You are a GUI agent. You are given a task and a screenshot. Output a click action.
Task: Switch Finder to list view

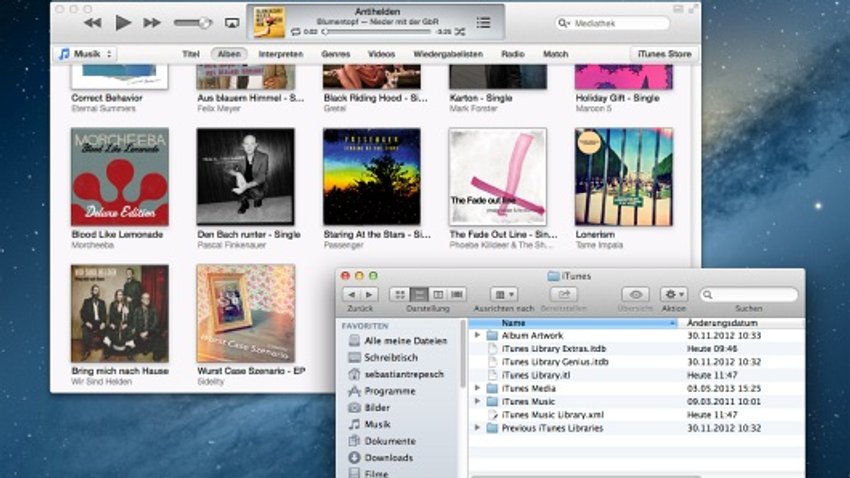(x=418, y=294)
